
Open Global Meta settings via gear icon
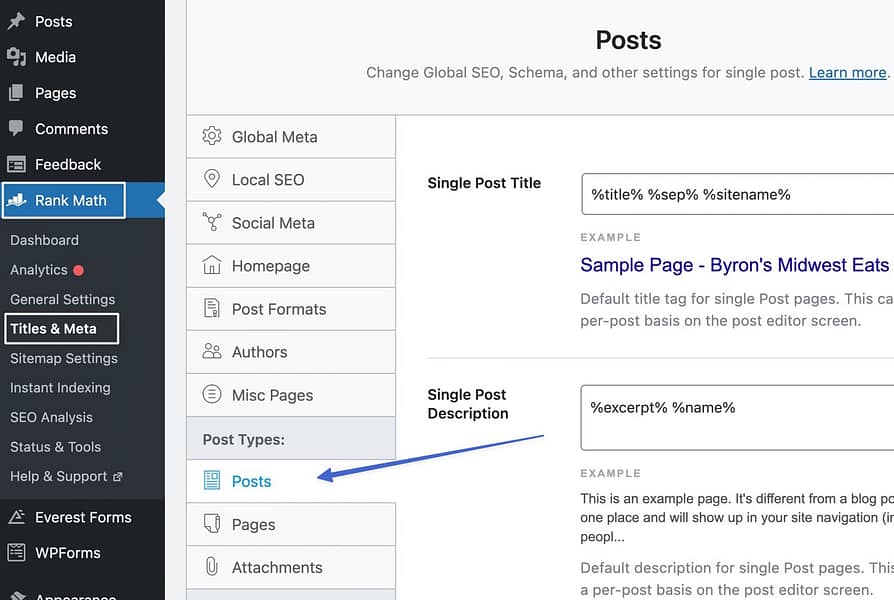pyautogui.click(x=211, y=136)
